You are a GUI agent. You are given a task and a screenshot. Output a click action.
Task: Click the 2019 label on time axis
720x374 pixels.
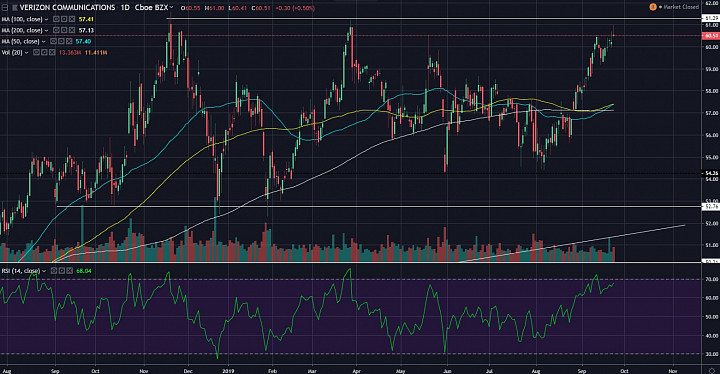(229, 370)
